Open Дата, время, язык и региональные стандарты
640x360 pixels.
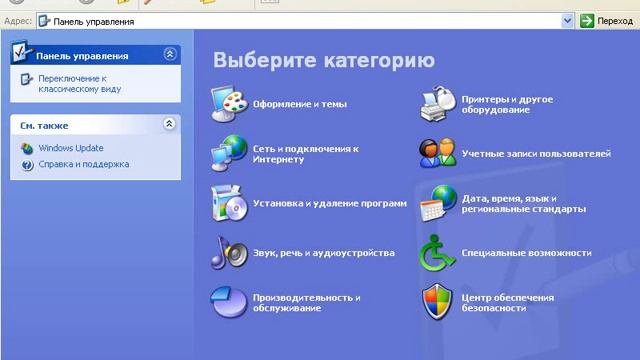pyautogui.click(x=524, y=204)
